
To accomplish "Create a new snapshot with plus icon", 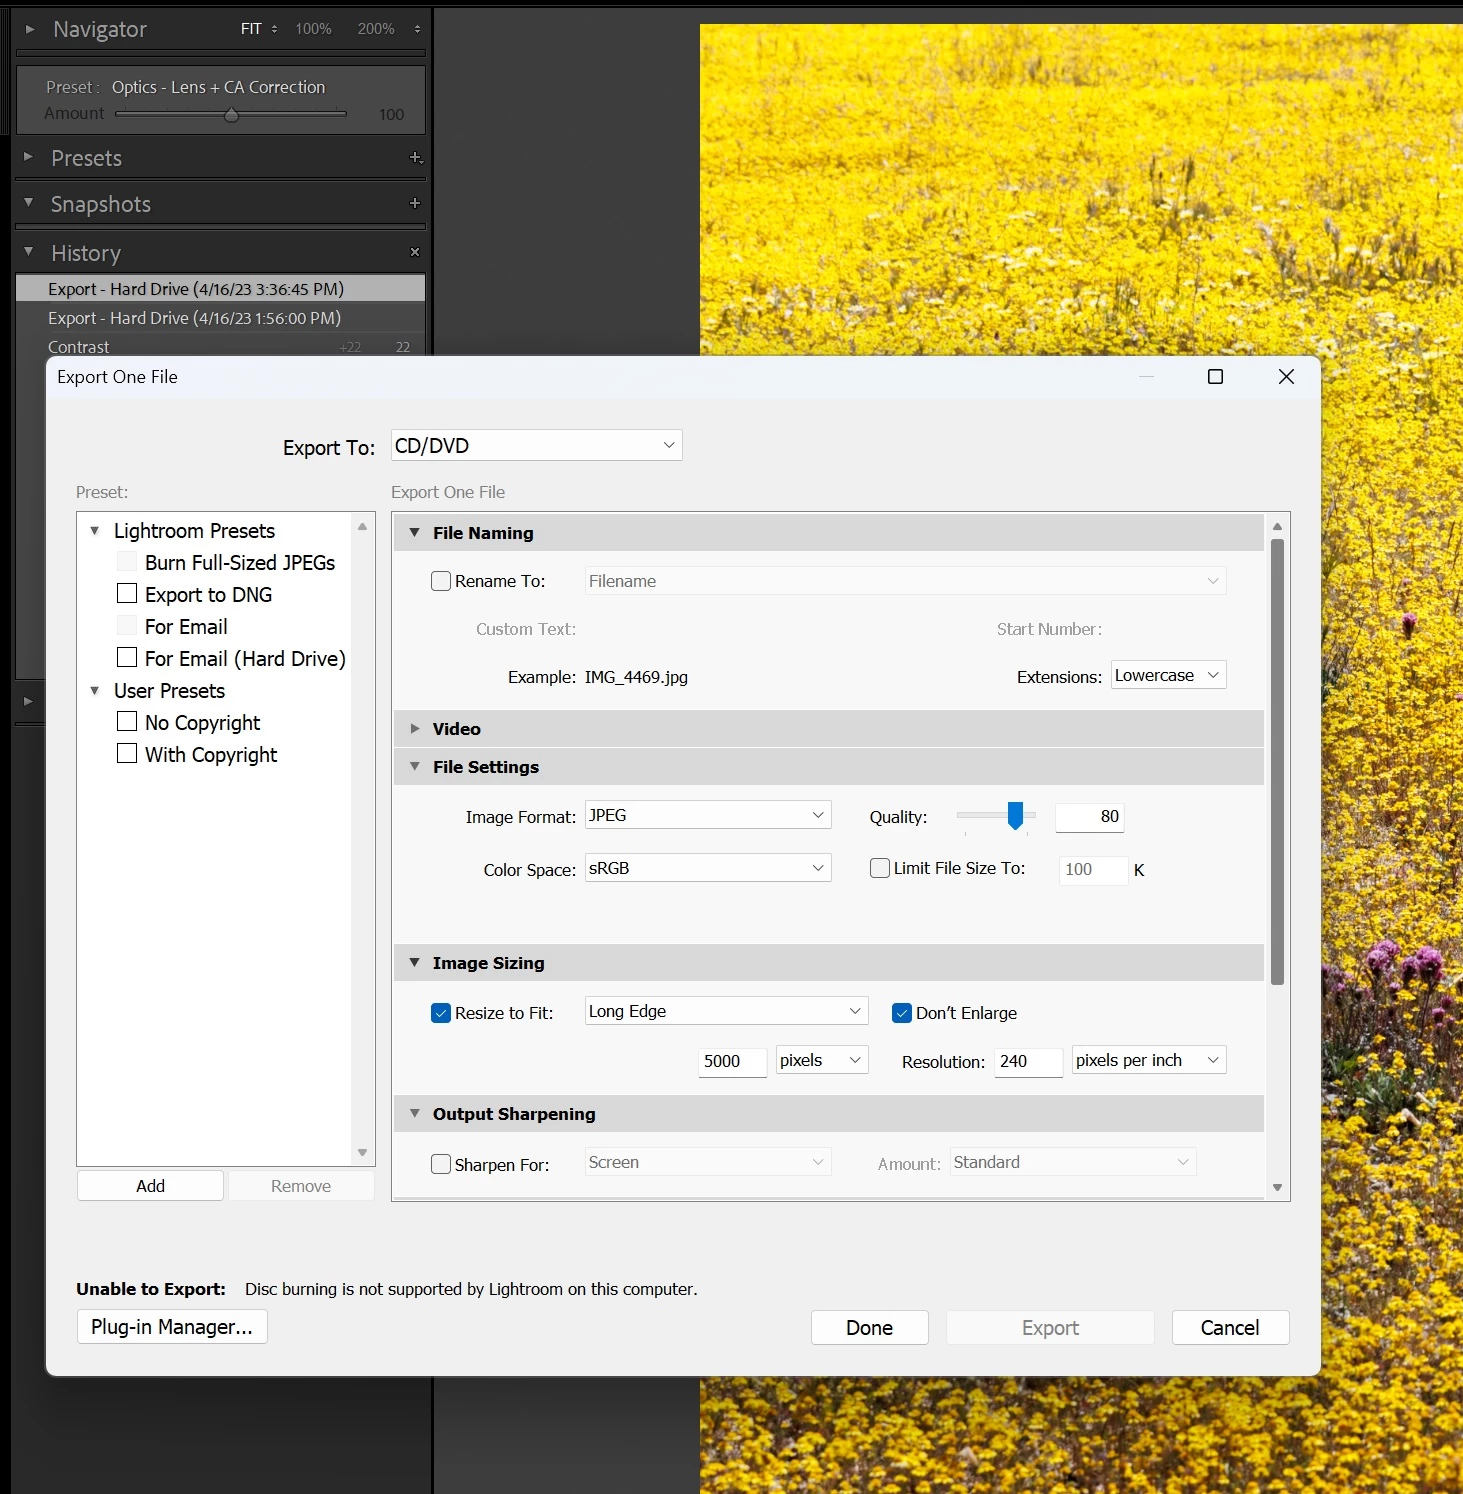I will point(415,203).
